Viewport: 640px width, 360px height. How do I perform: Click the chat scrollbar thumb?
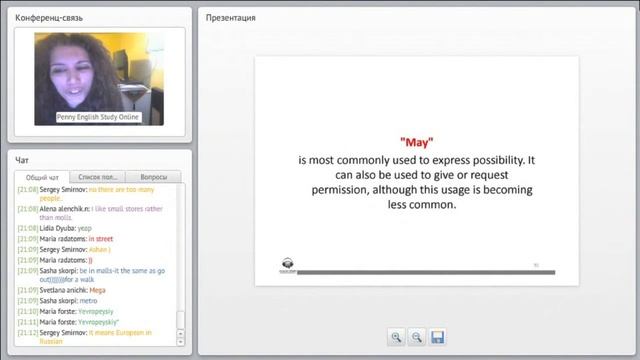[180, 320]
